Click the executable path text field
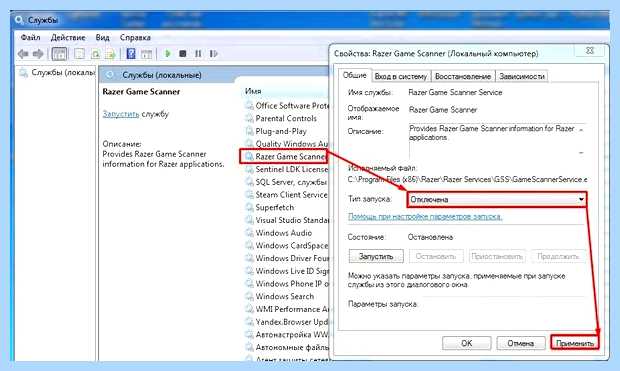The image size is (620, 371). click(x=467, y=180)
